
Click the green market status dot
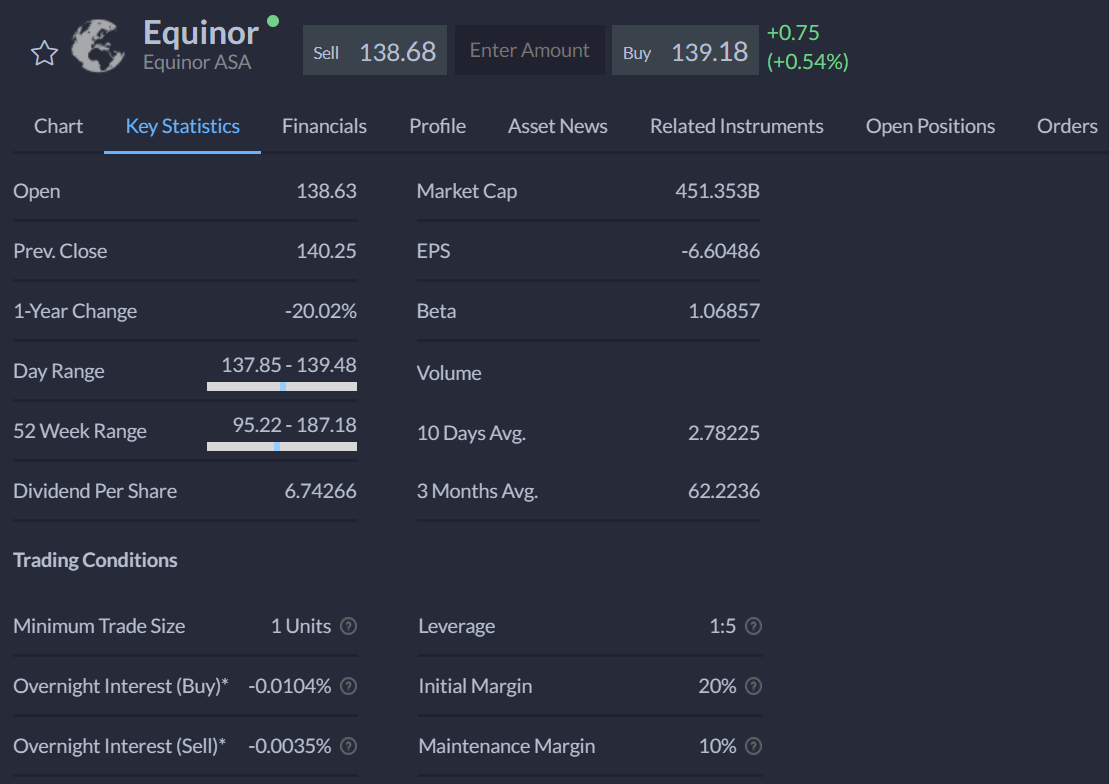pos(273,21)
